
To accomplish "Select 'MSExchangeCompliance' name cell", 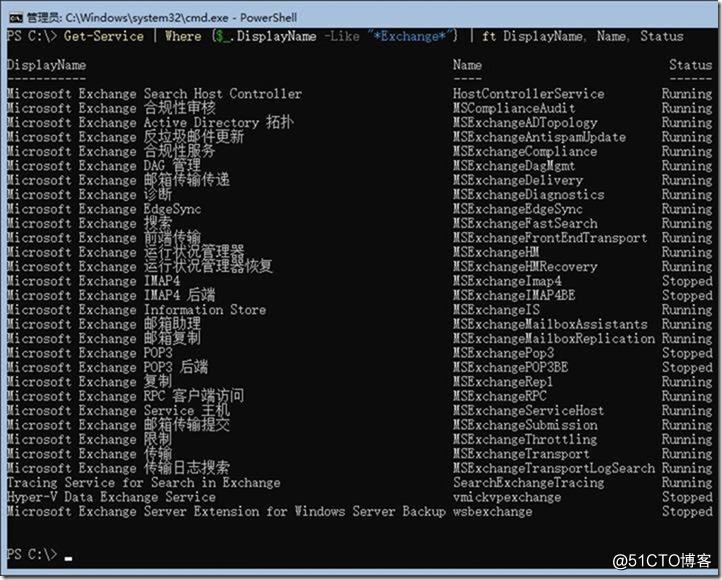I will pyautogui.click(x=525, y=151).
